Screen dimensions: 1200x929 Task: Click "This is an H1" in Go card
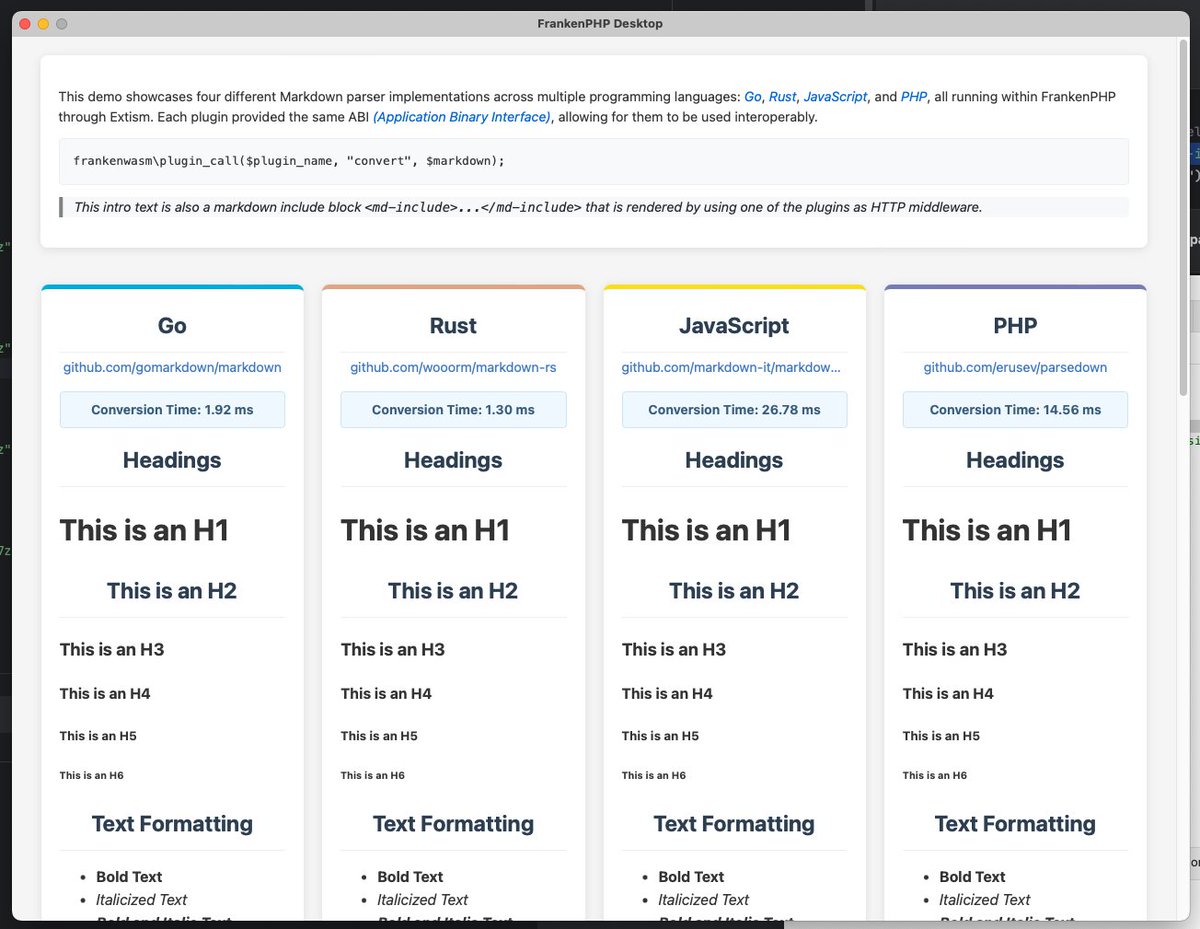pos(144,530)
